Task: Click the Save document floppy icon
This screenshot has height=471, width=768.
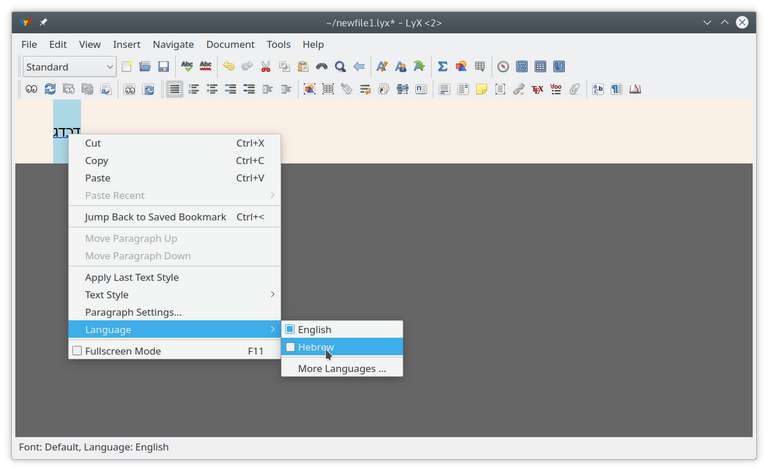Action: [164, 67]
